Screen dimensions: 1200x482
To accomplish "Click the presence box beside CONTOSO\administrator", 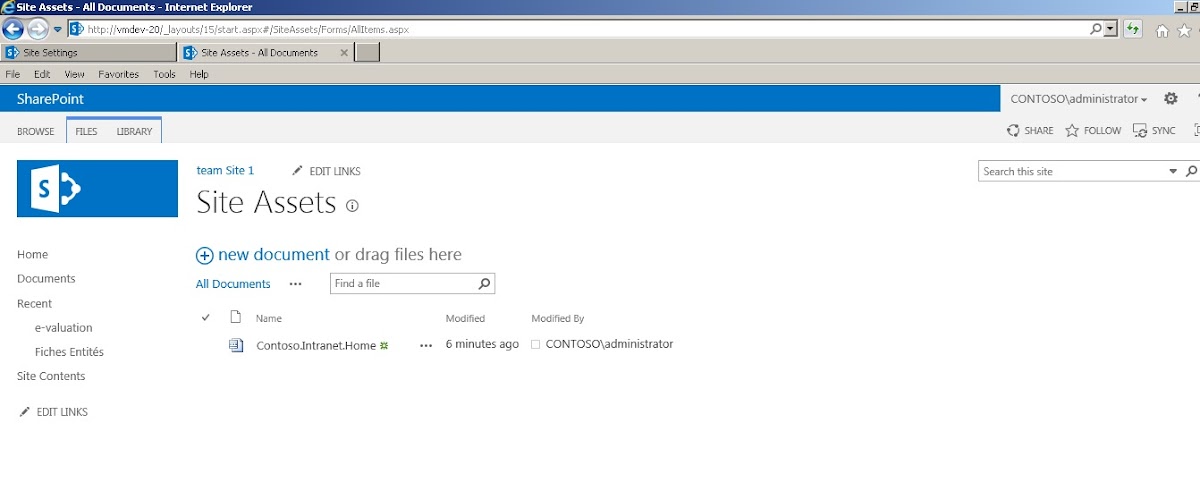I will click(536, 345).
